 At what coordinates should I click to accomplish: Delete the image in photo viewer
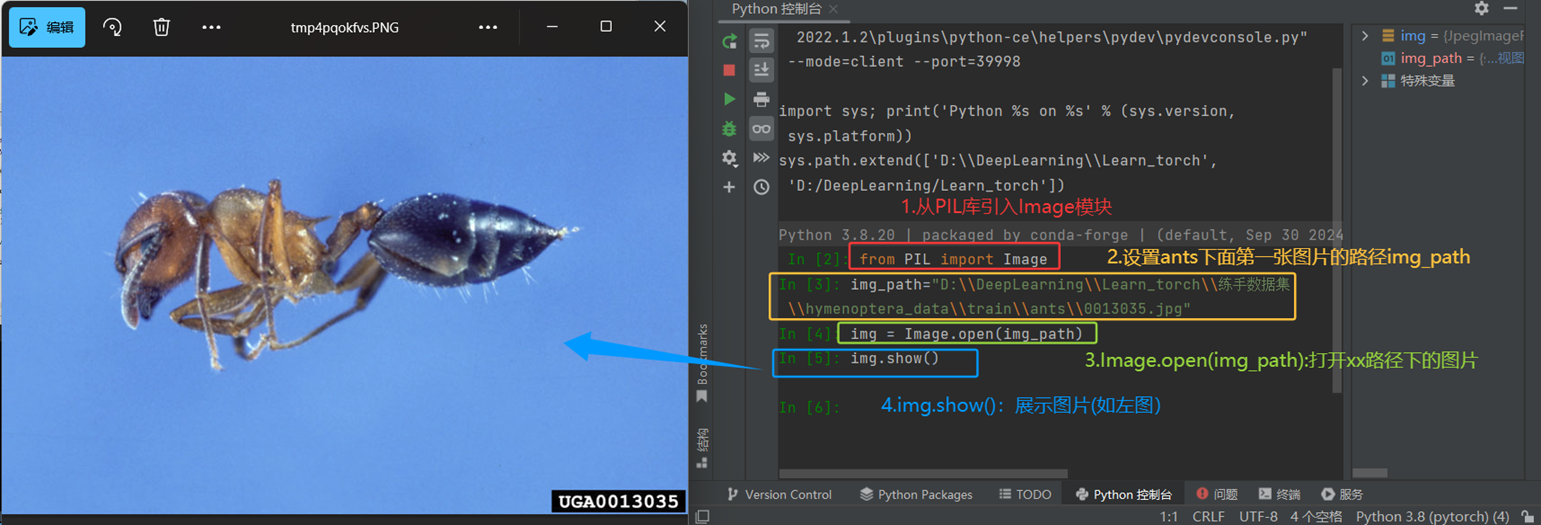coord(161,27)
